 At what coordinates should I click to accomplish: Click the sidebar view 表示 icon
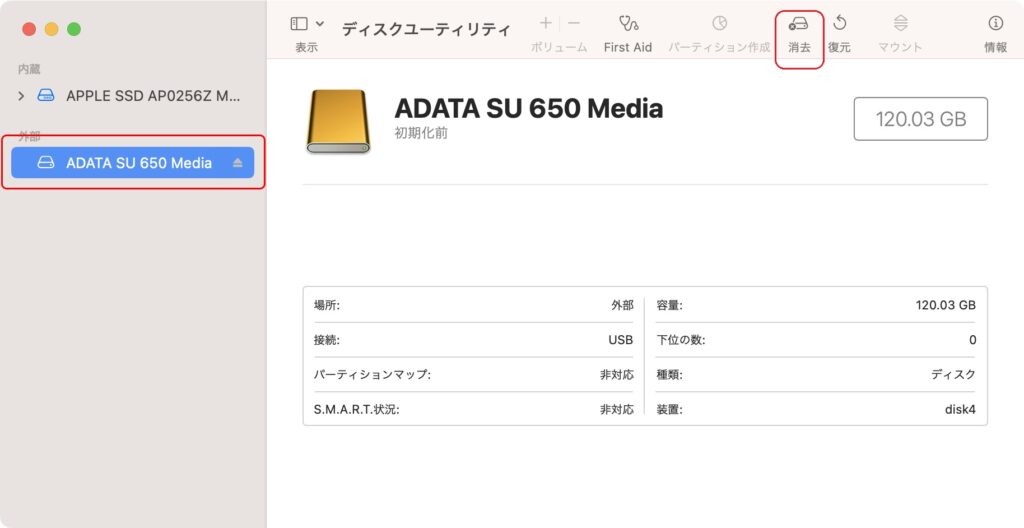[x=299, y=24]
